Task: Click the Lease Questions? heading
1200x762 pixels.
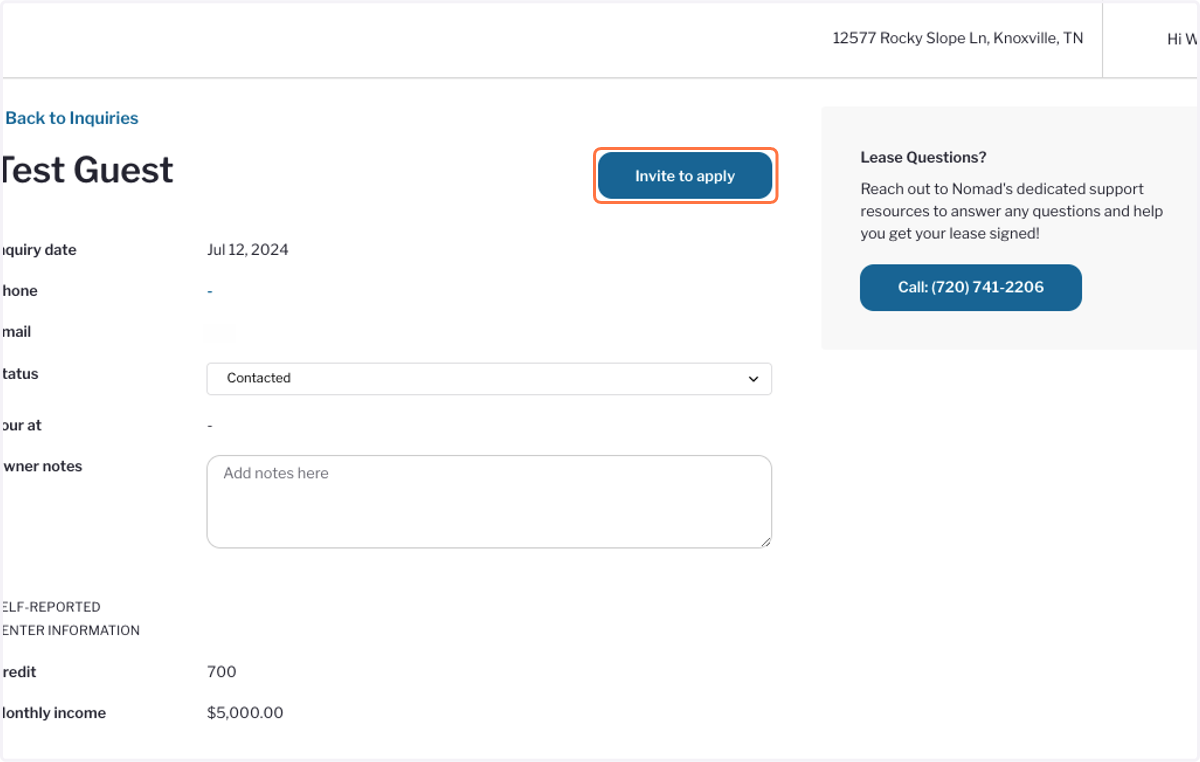Action: pos(923,157)
